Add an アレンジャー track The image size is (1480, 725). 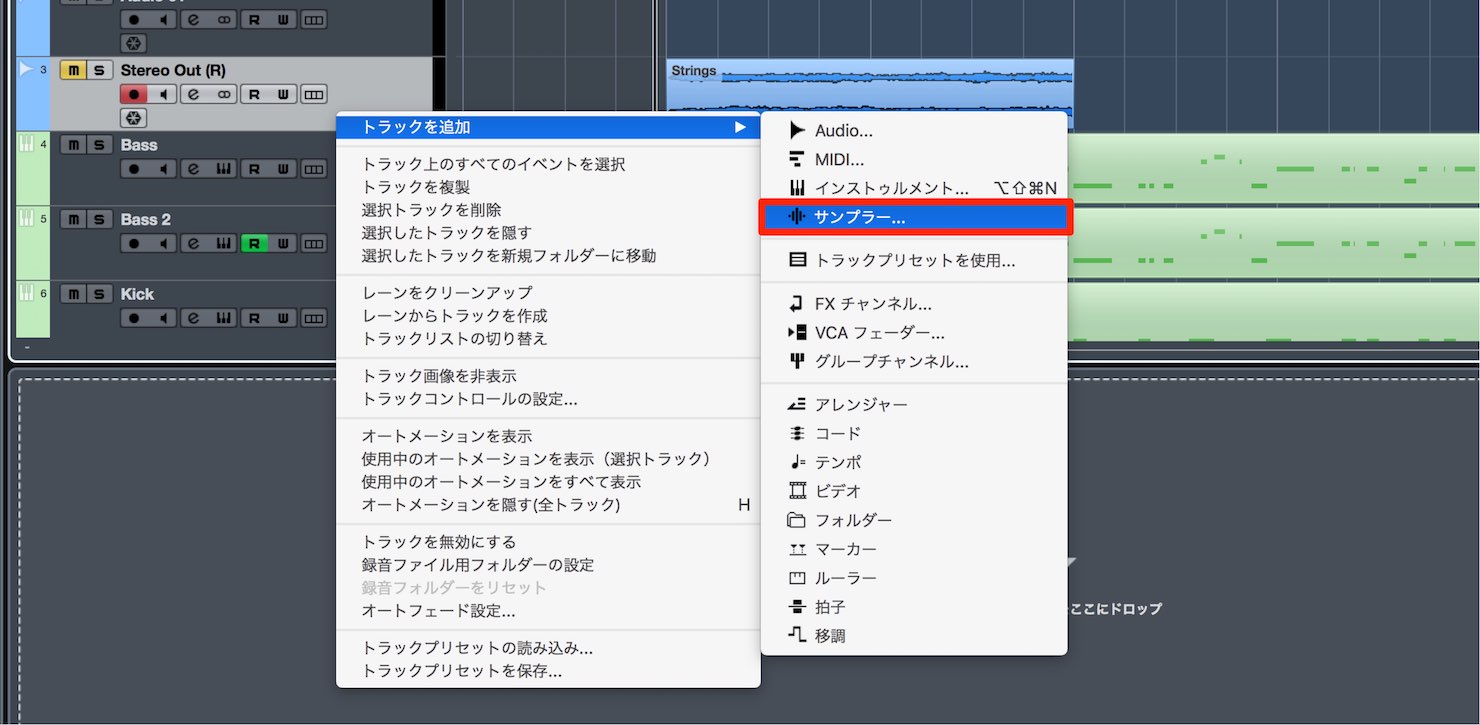coord(914,405)
